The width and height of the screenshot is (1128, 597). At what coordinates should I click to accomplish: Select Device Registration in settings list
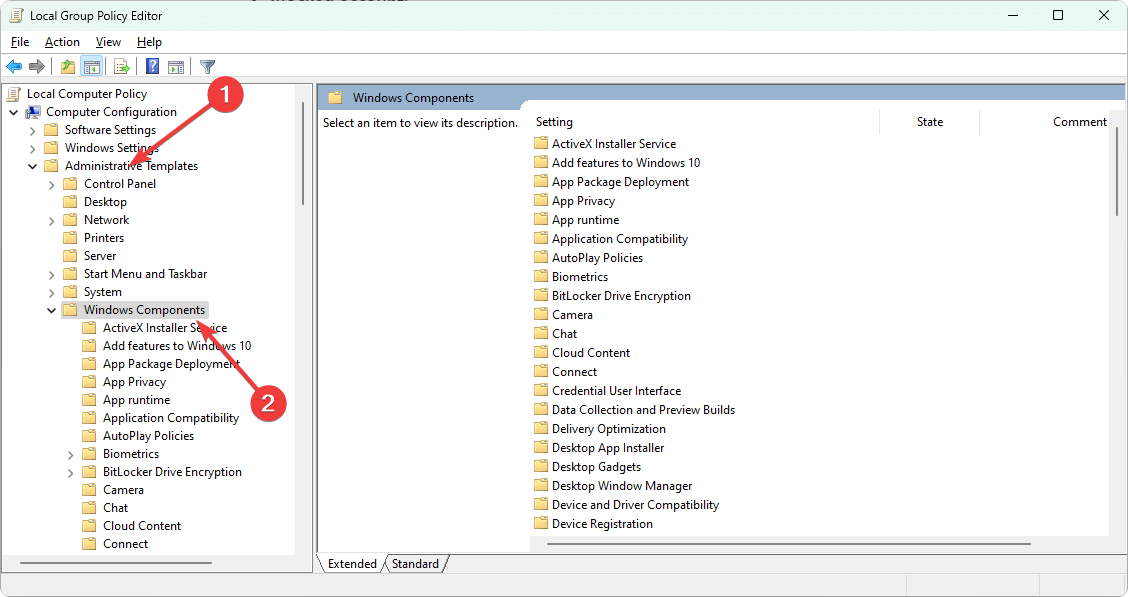(x=602, y=524)
